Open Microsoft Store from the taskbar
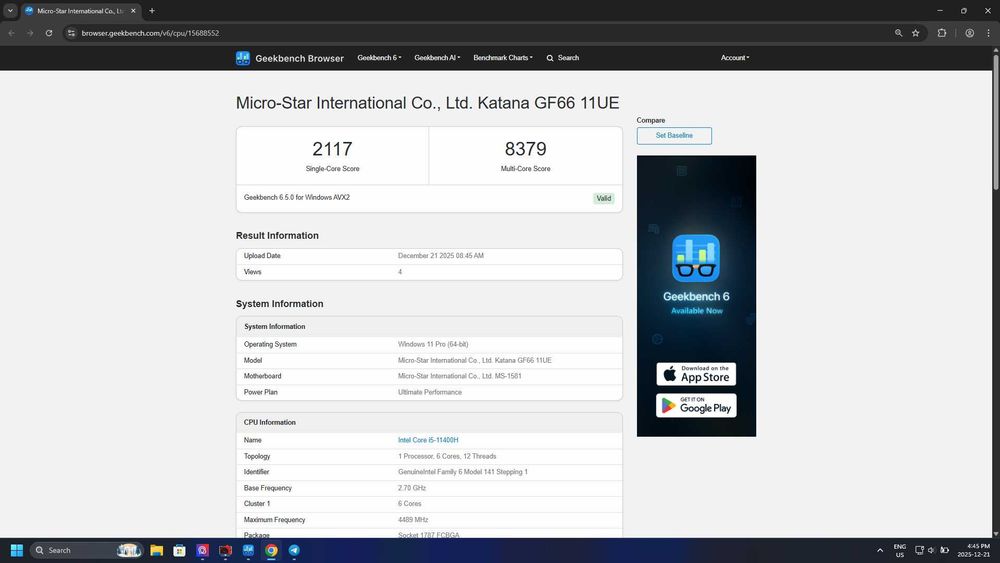 click(x=179, y=550)
